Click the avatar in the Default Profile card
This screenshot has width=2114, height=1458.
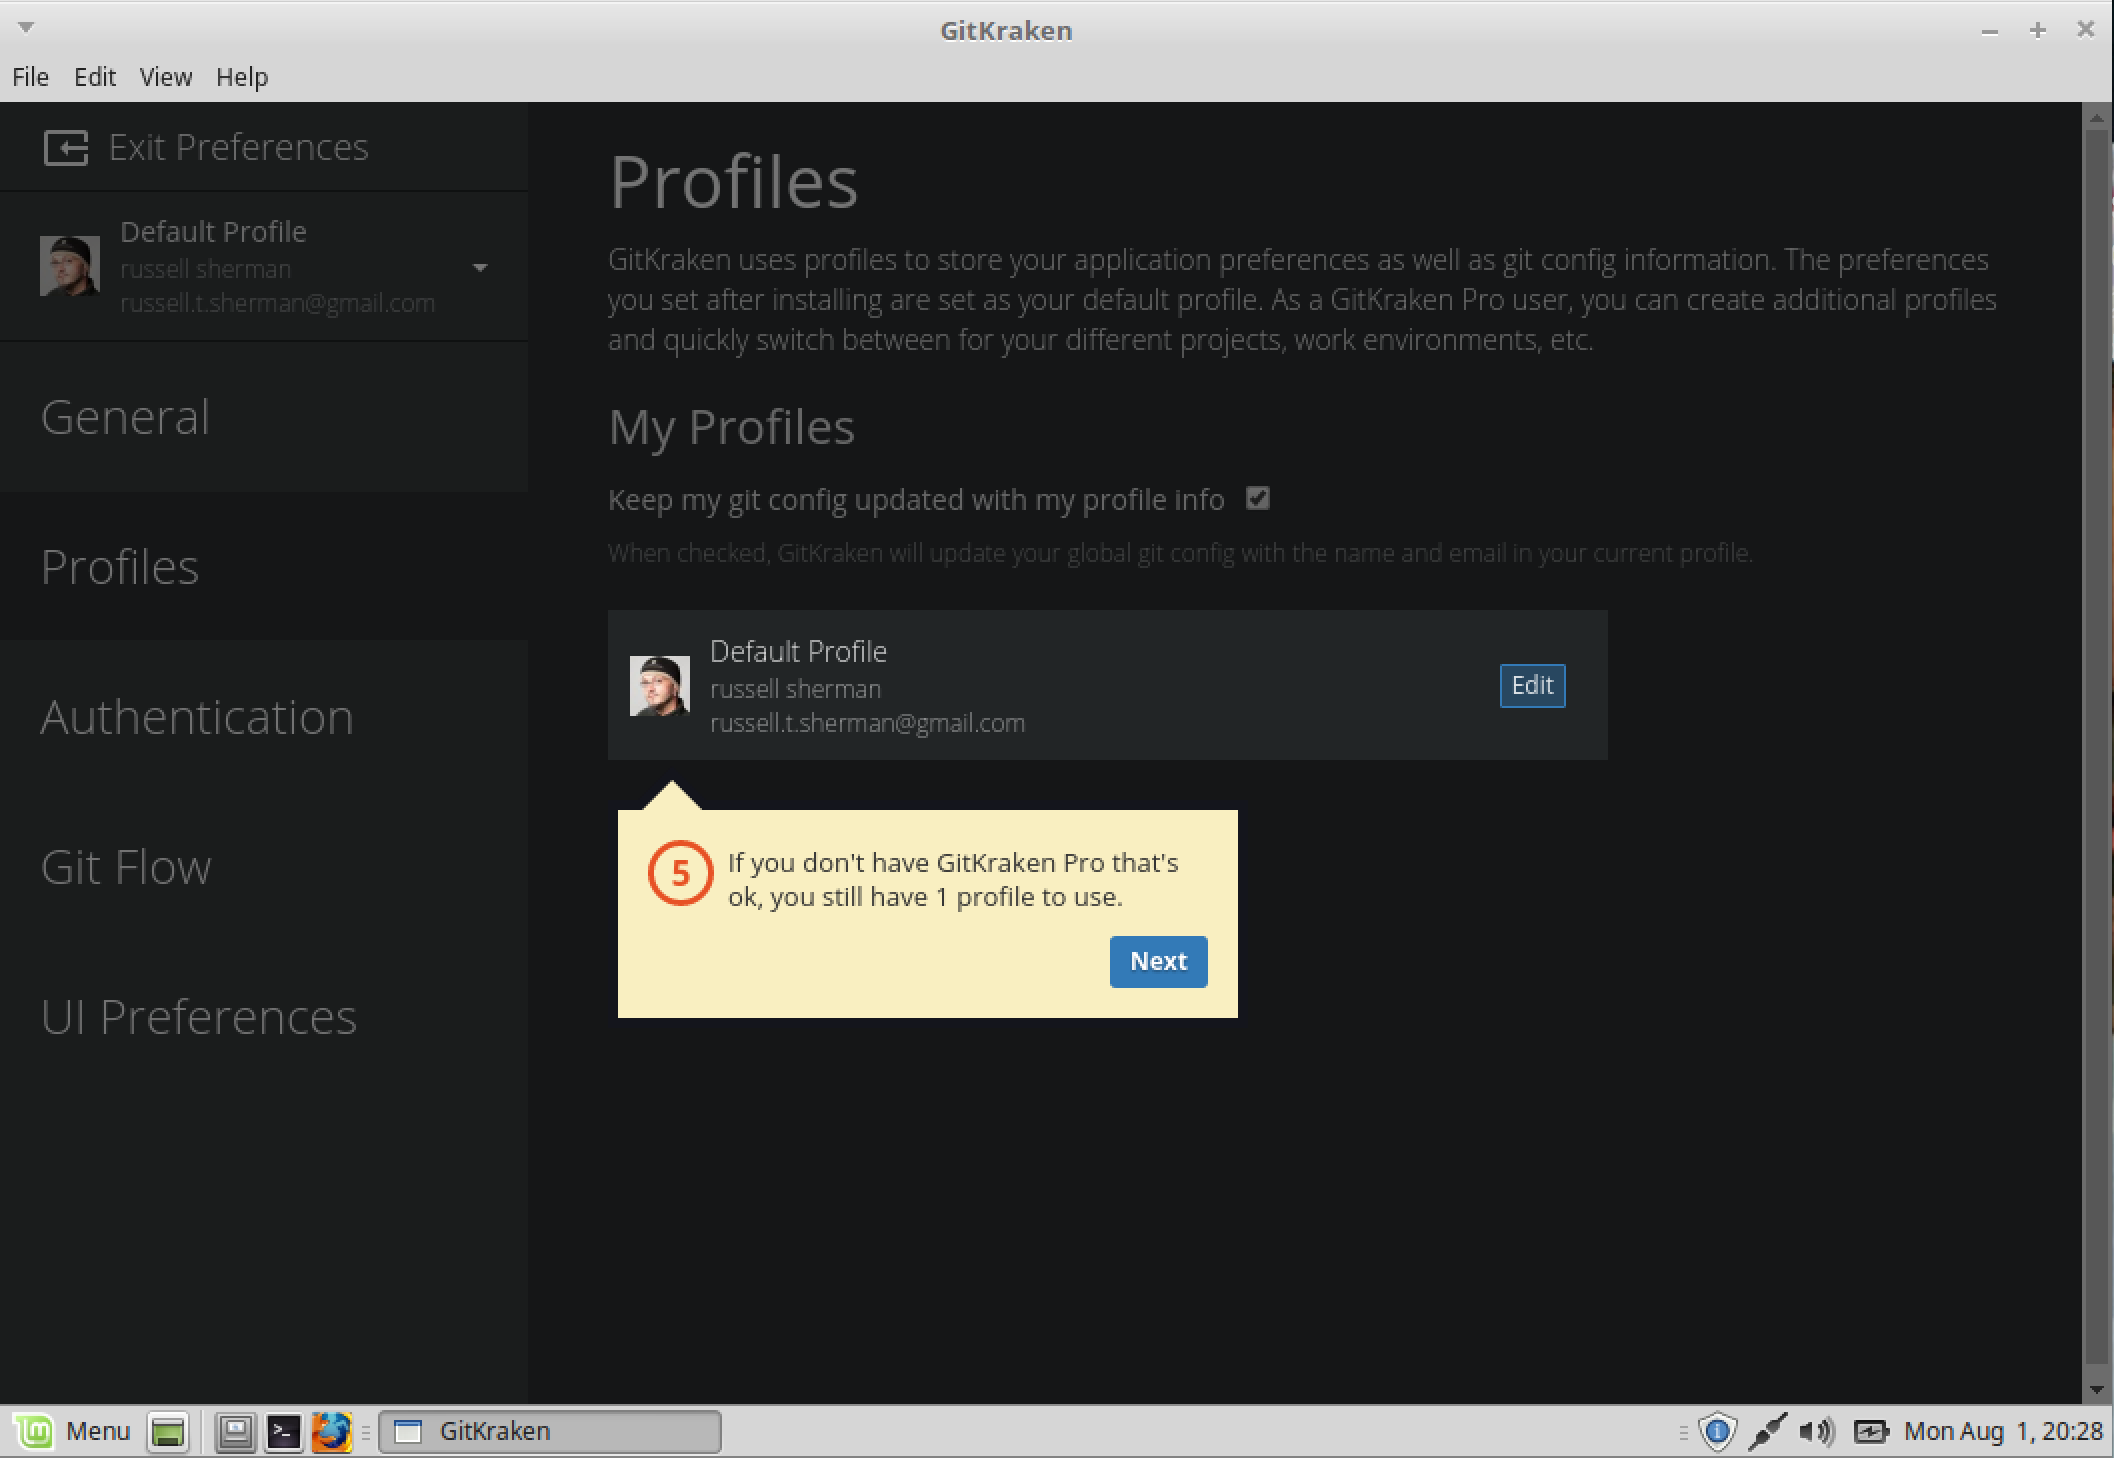coord(660,685)
